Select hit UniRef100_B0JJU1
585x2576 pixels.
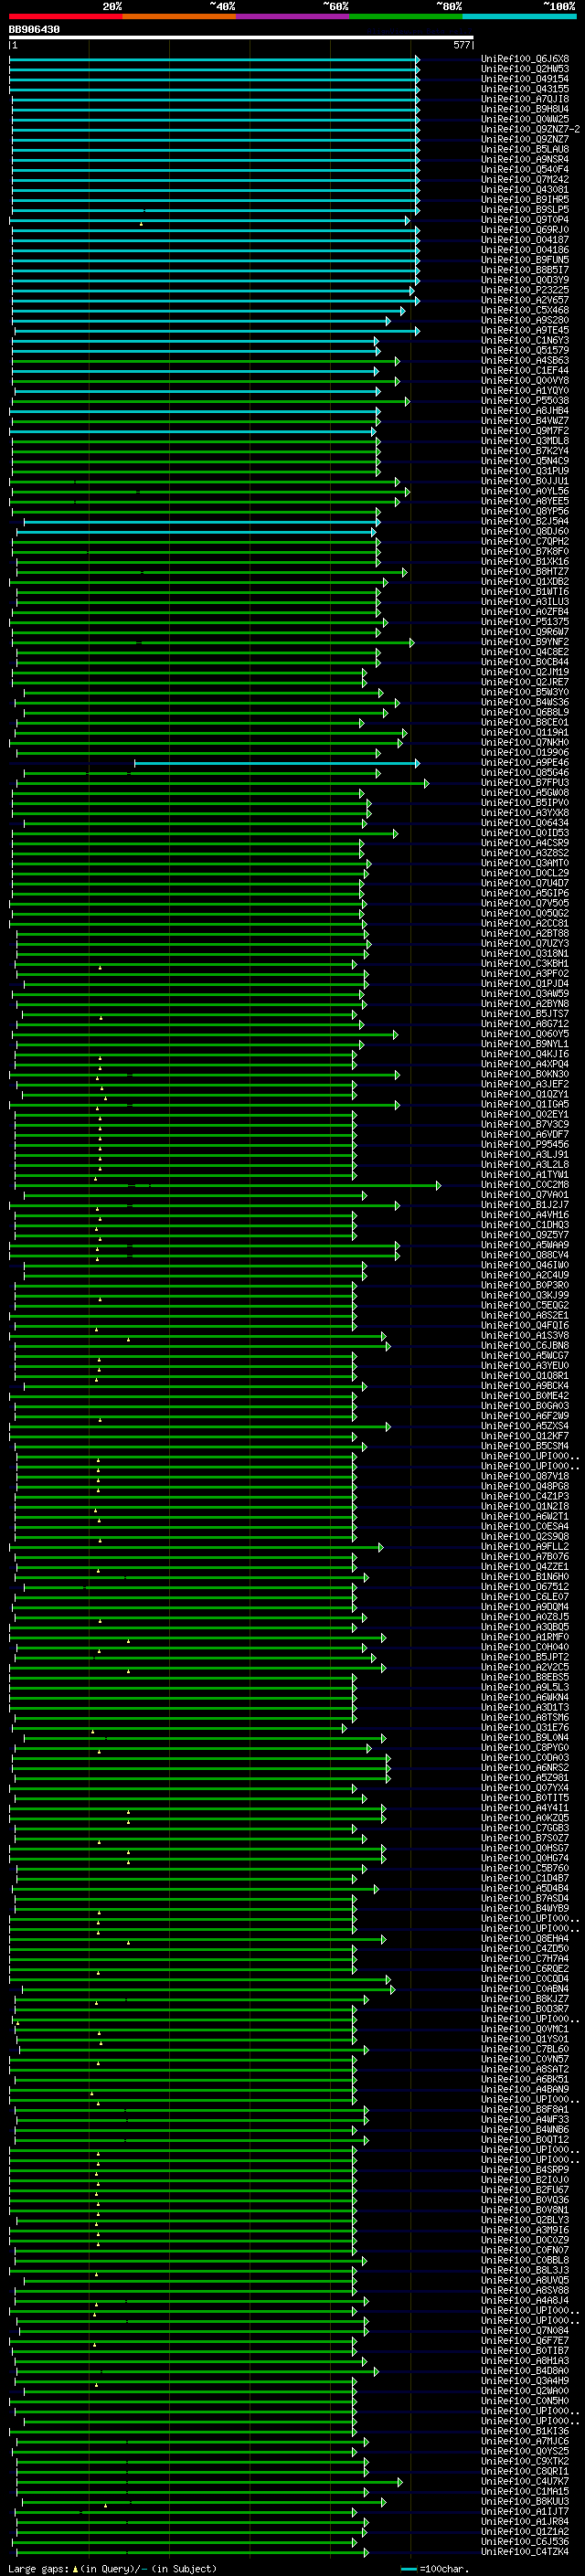click(x=525, y=481)
